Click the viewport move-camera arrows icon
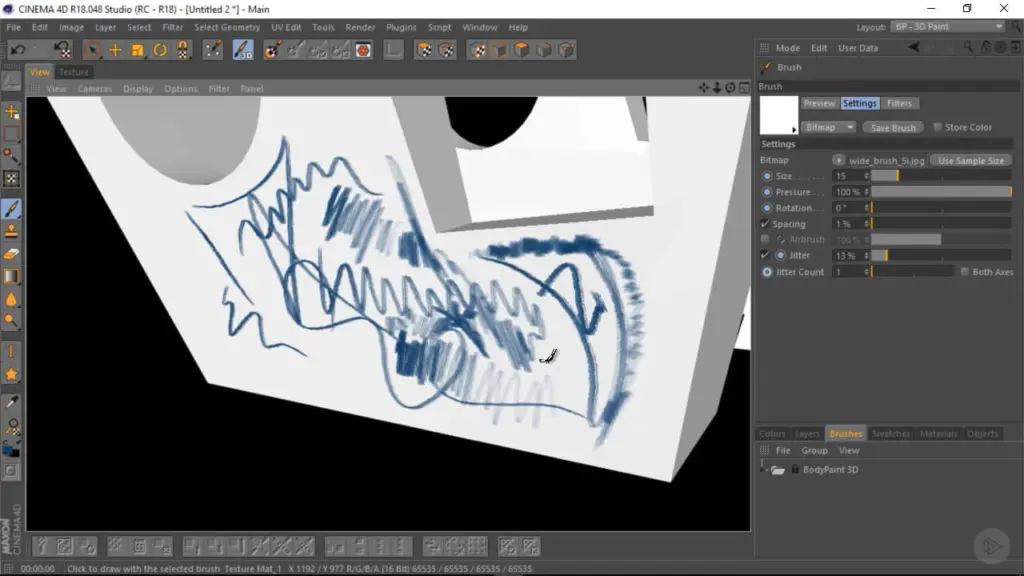1024x576 pixels. click(x=703, y=88)
